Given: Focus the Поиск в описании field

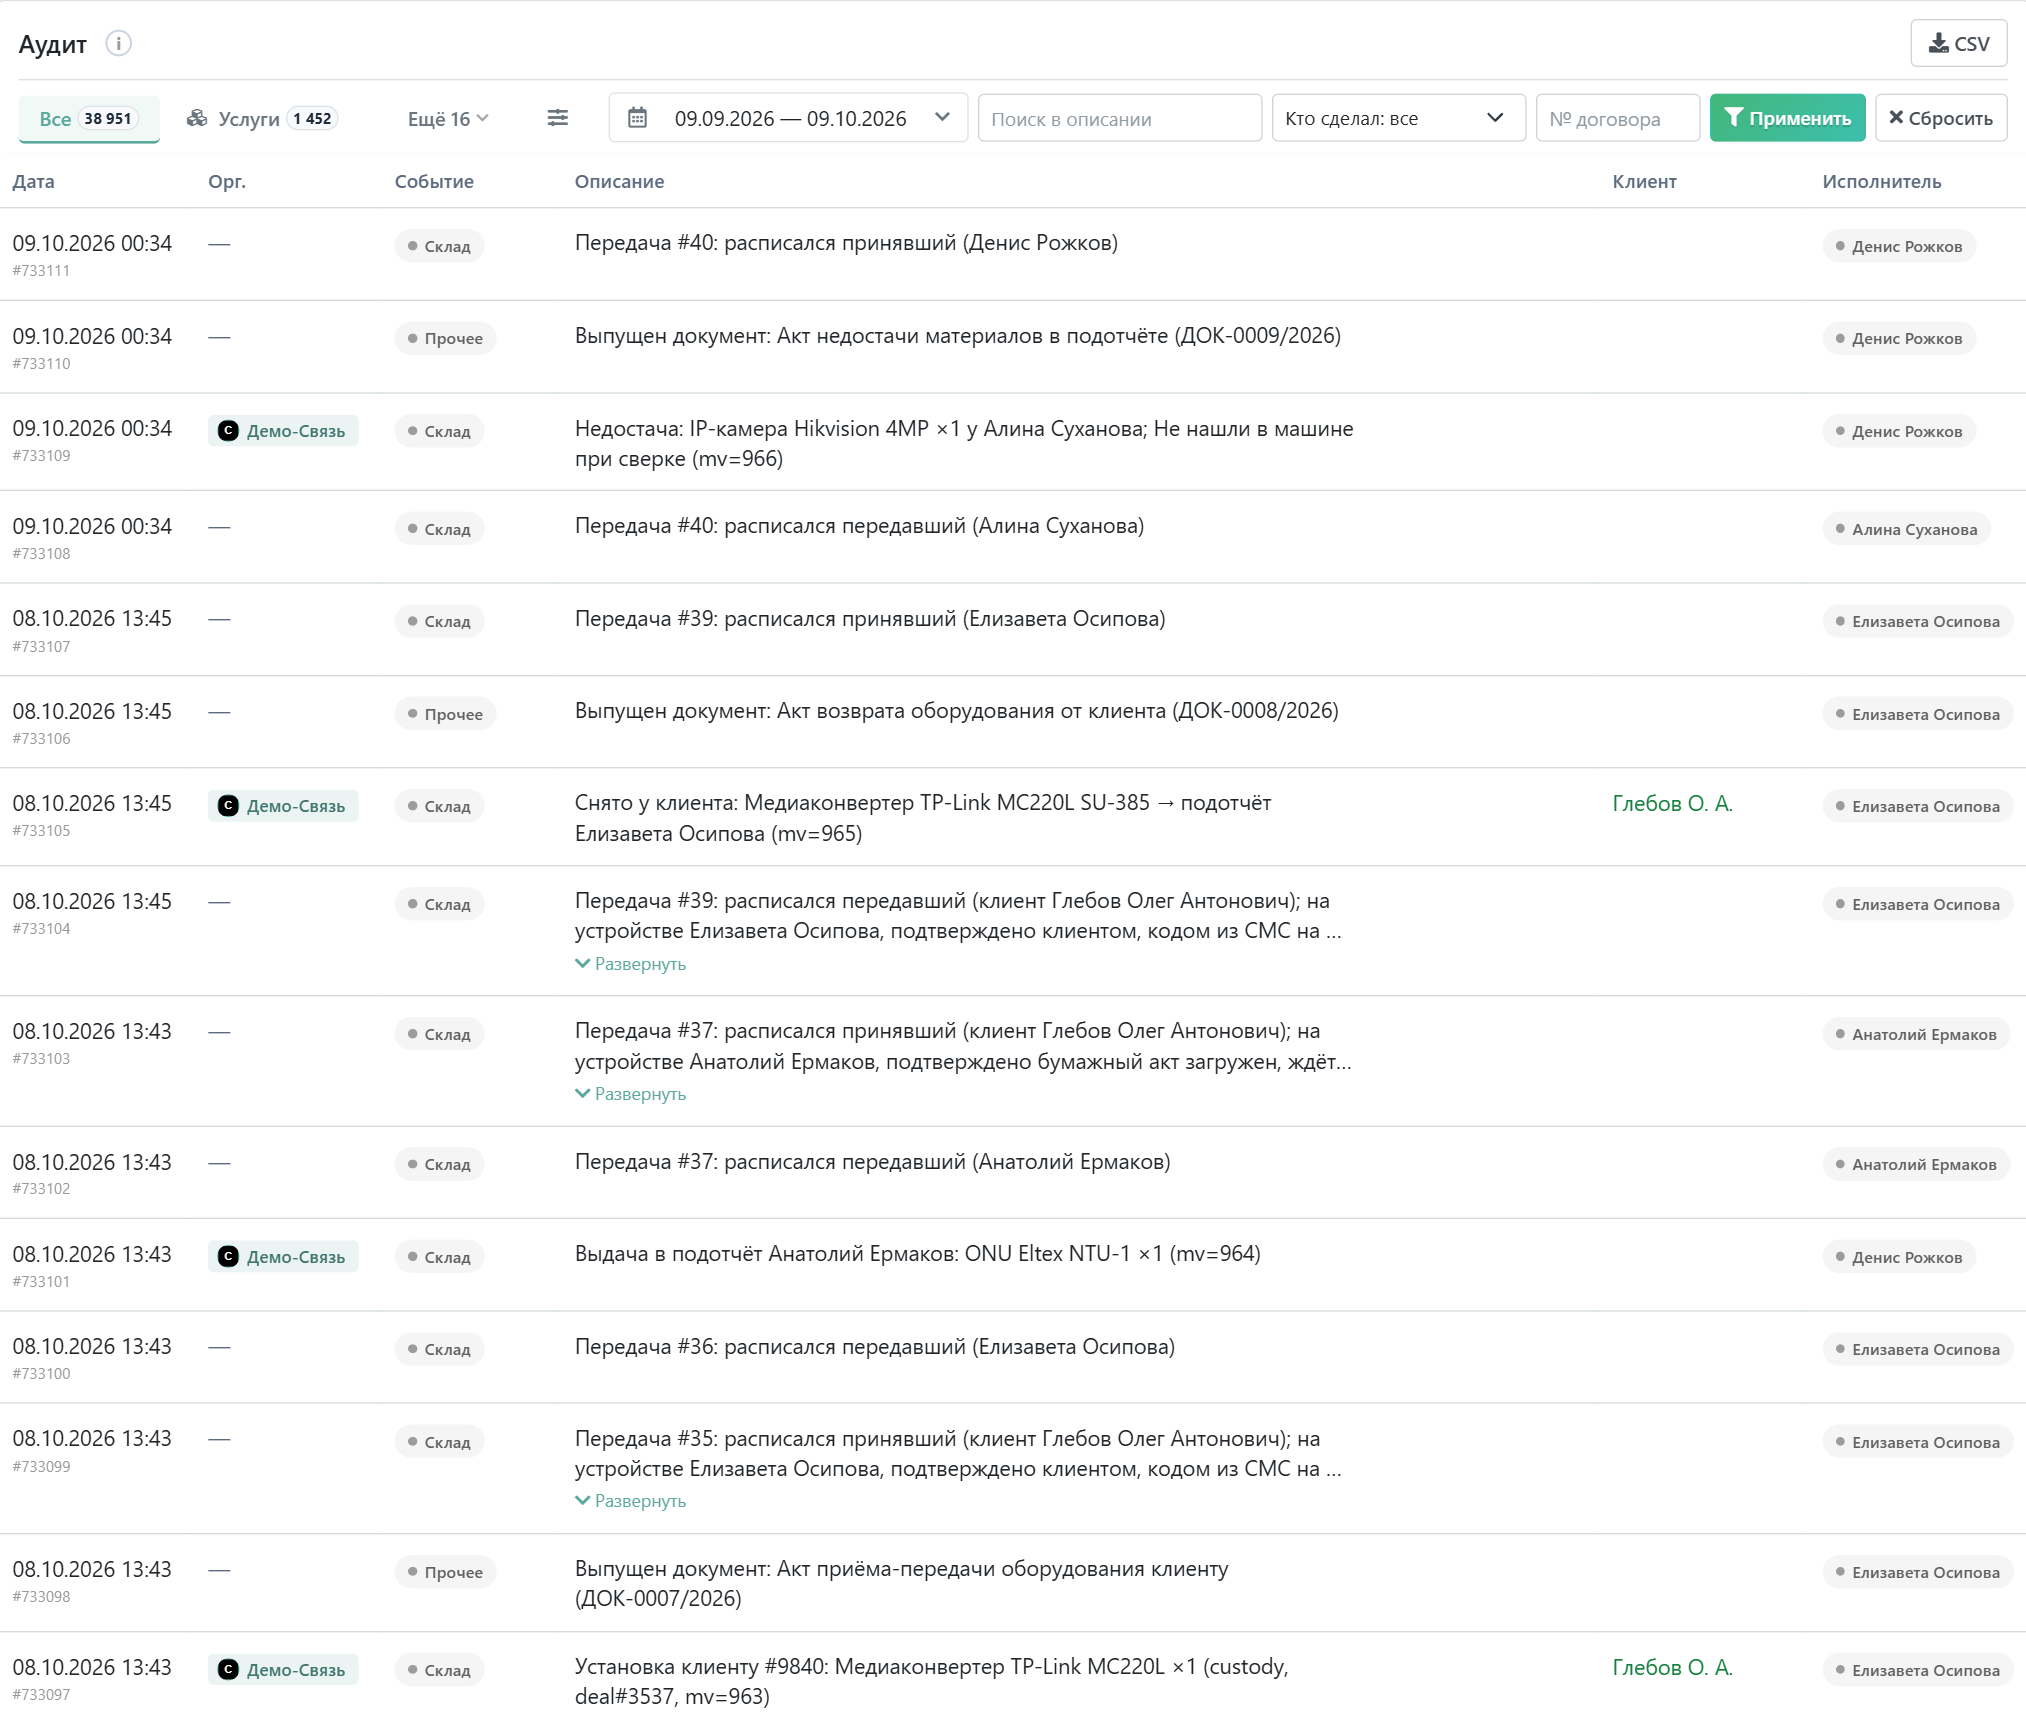Looking at the screenshot, I should (x=1119, y=118).
